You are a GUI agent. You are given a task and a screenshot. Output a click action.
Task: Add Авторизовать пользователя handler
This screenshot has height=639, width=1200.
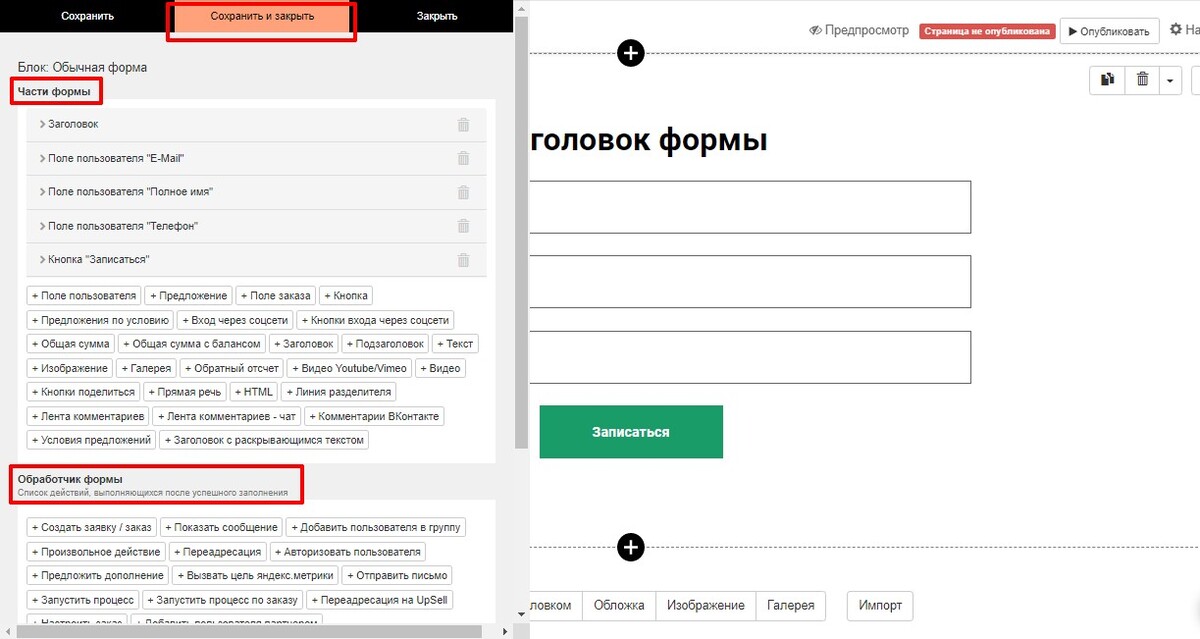pos(347,551)
